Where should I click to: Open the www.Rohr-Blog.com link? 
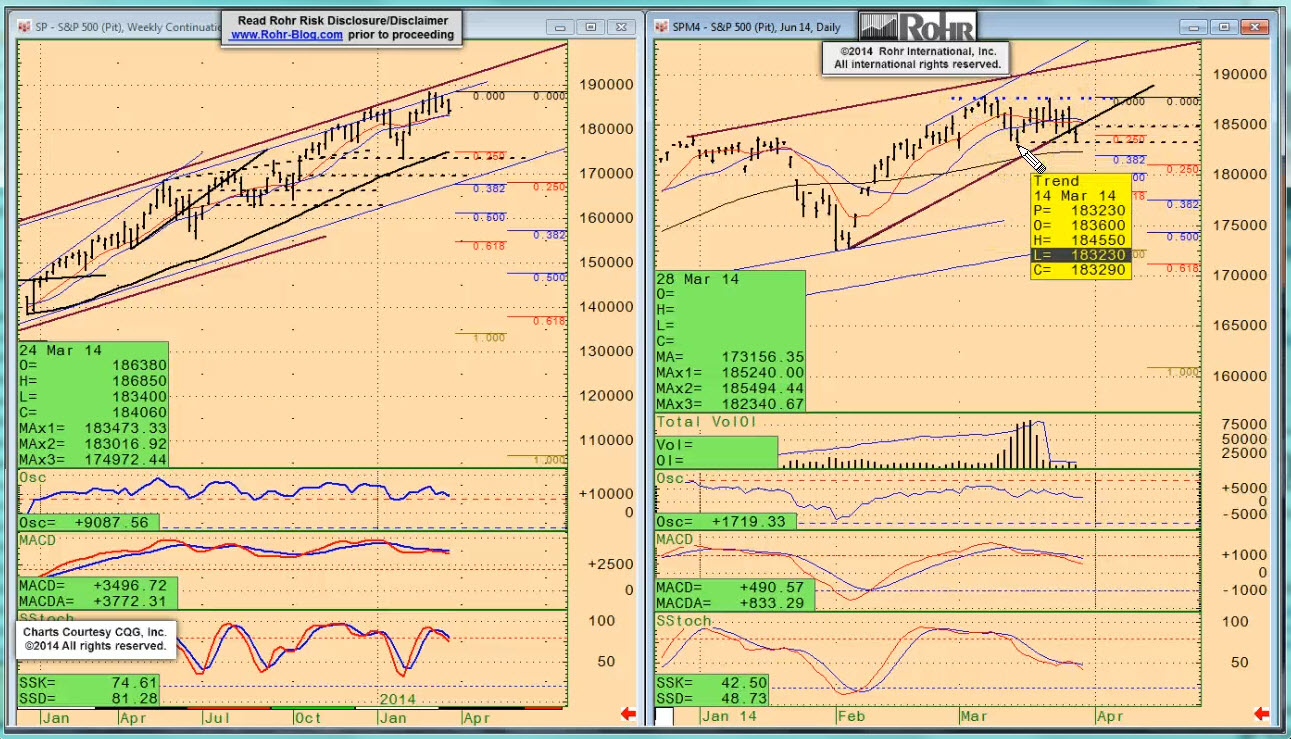tap(286, 35)
